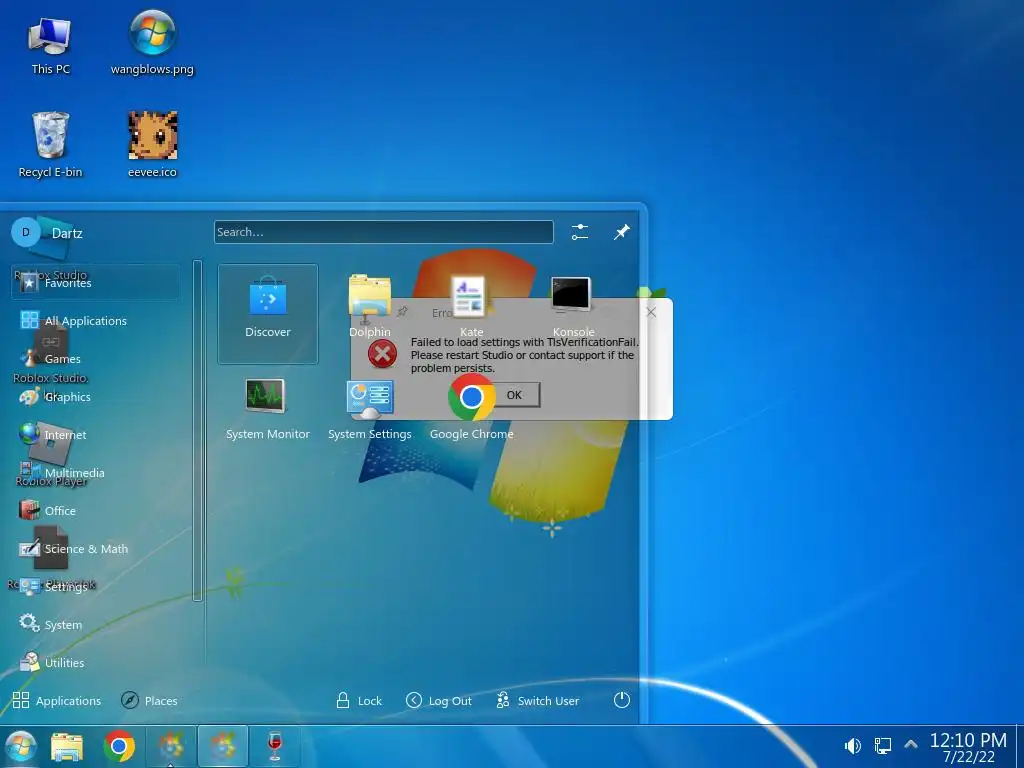Open the network icon in the tray

tap(883, 746)
